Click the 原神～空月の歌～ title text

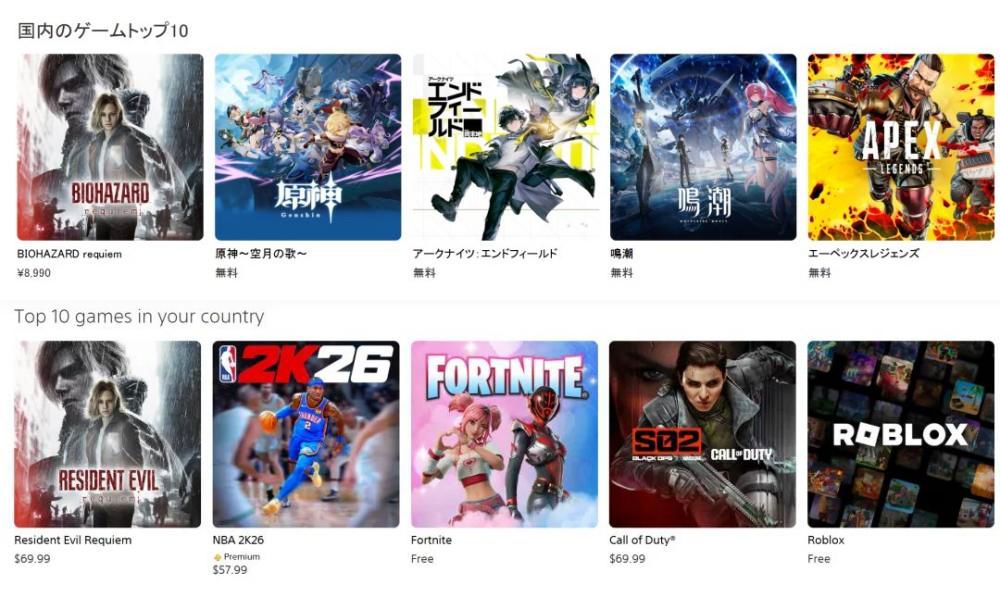pos(261,254)
